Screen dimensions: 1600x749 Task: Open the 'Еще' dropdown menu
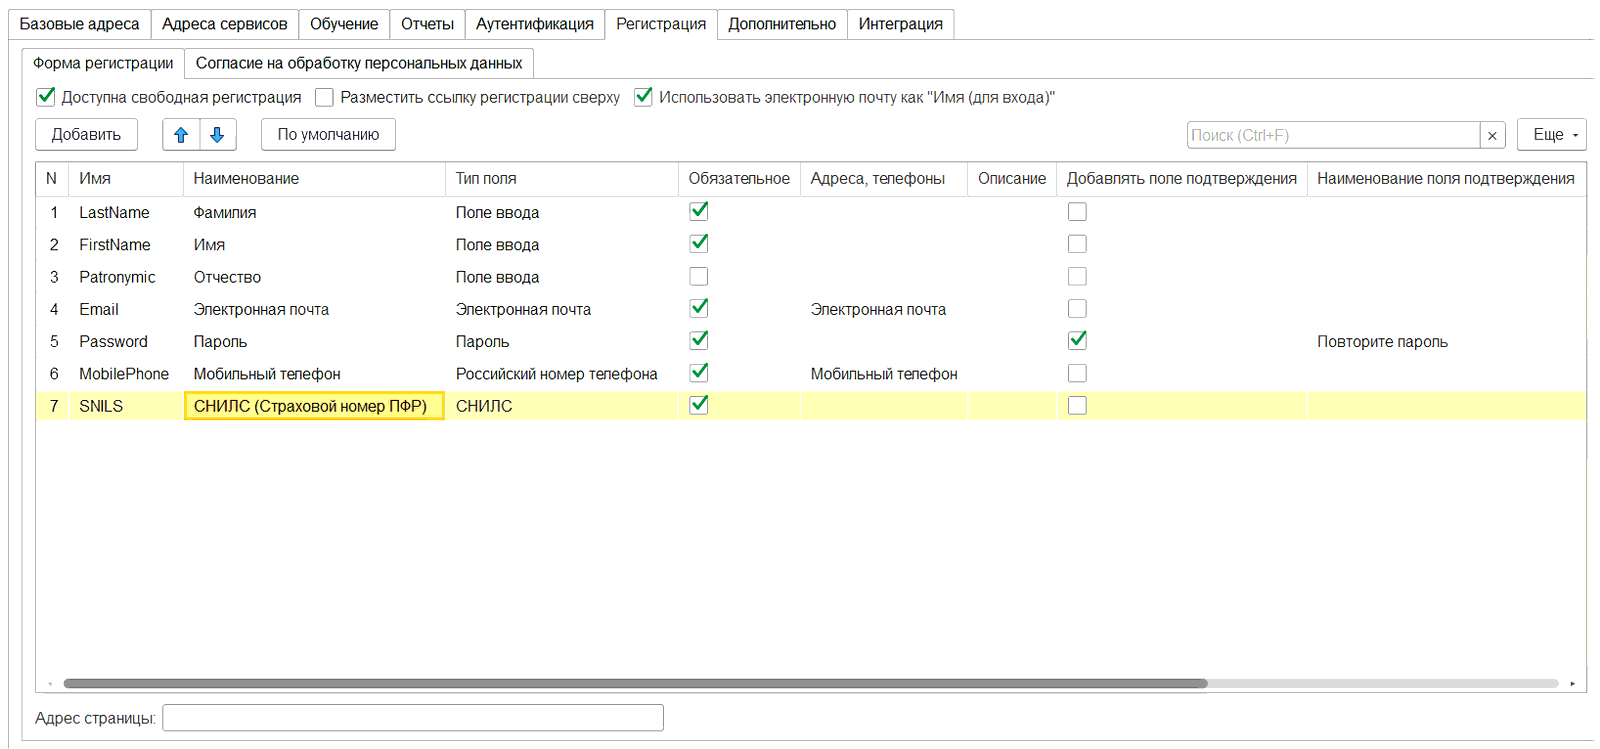tap(1552, 134)
